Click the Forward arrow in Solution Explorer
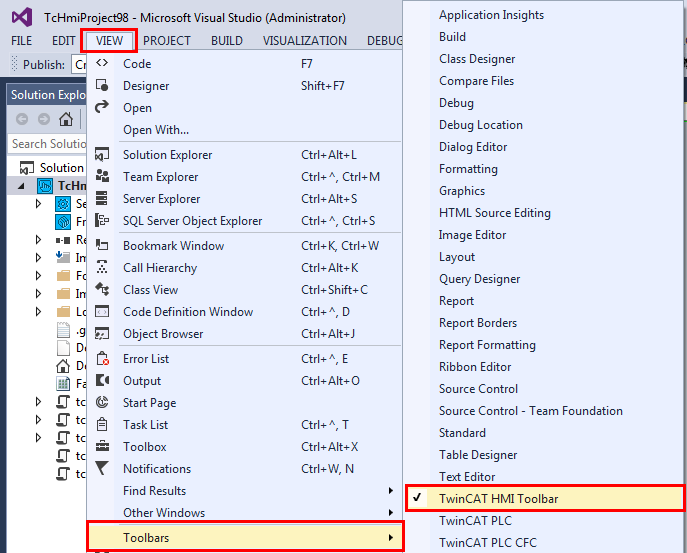Image resolution: width=687 pixels, height=553 pixels. click(44, 119)
